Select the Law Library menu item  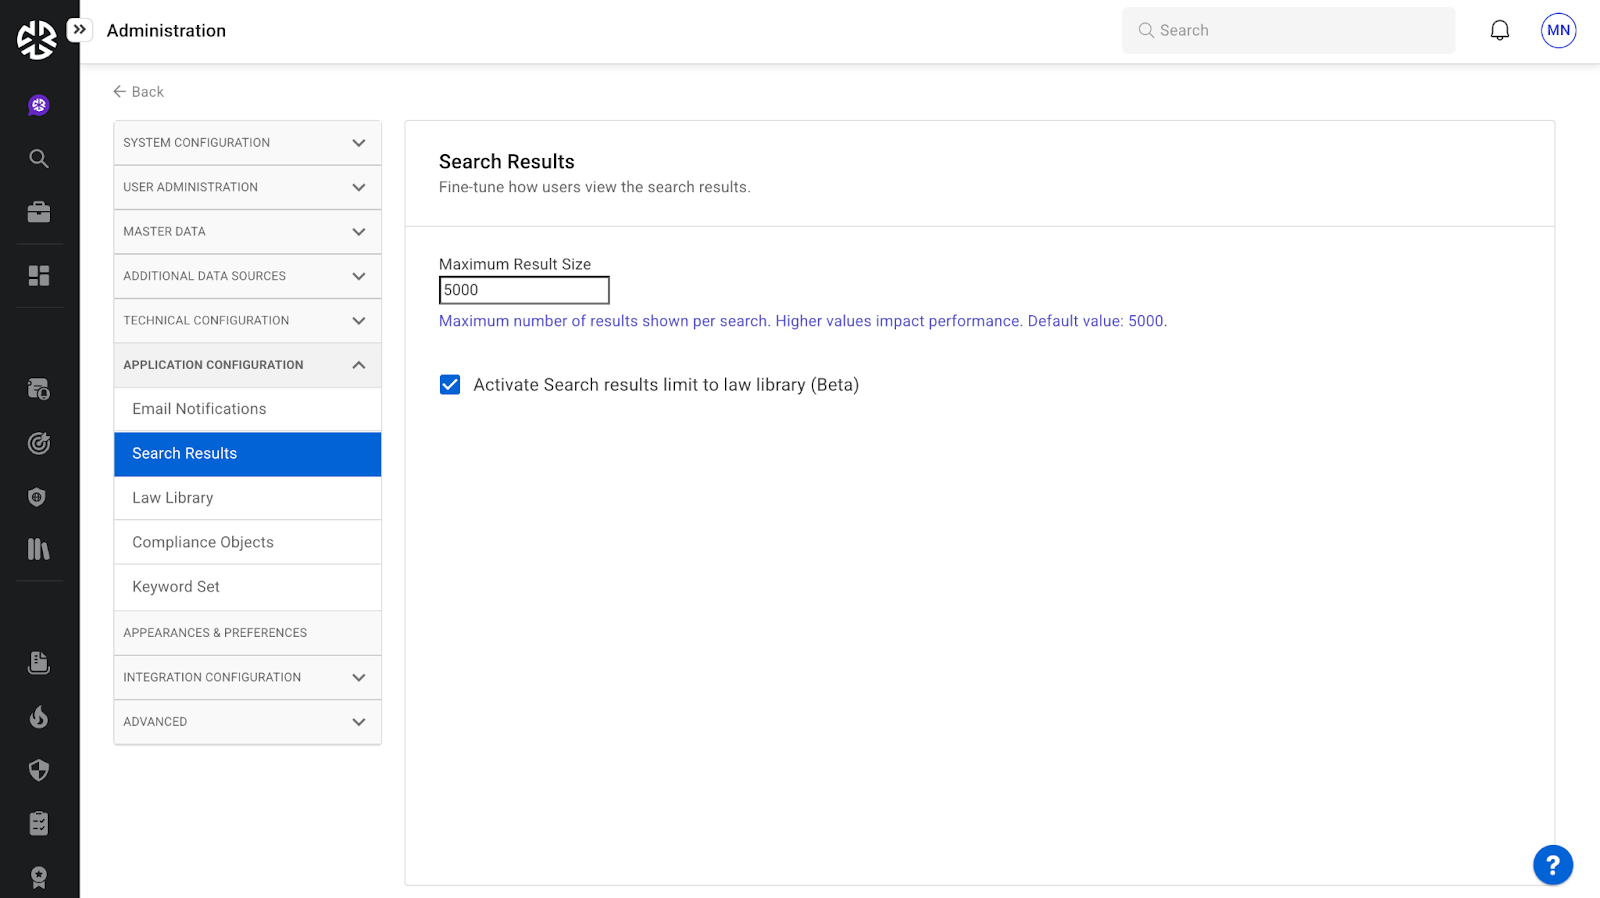(173, 498)
